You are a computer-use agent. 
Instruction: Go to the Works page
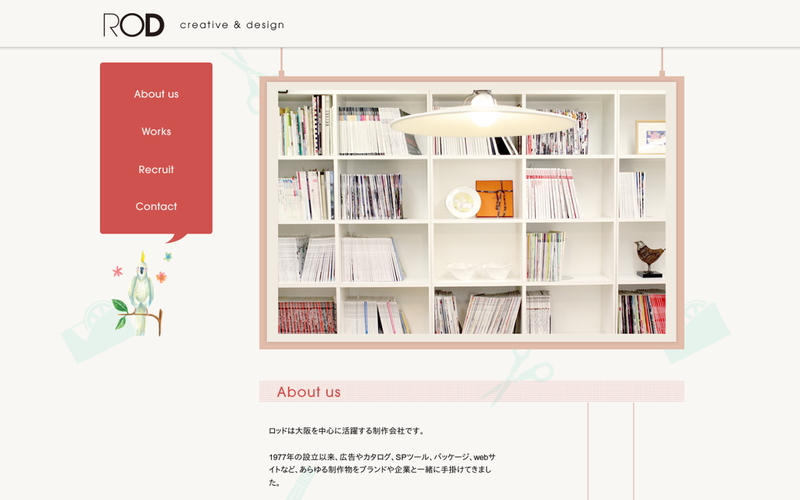coord(156,132)
